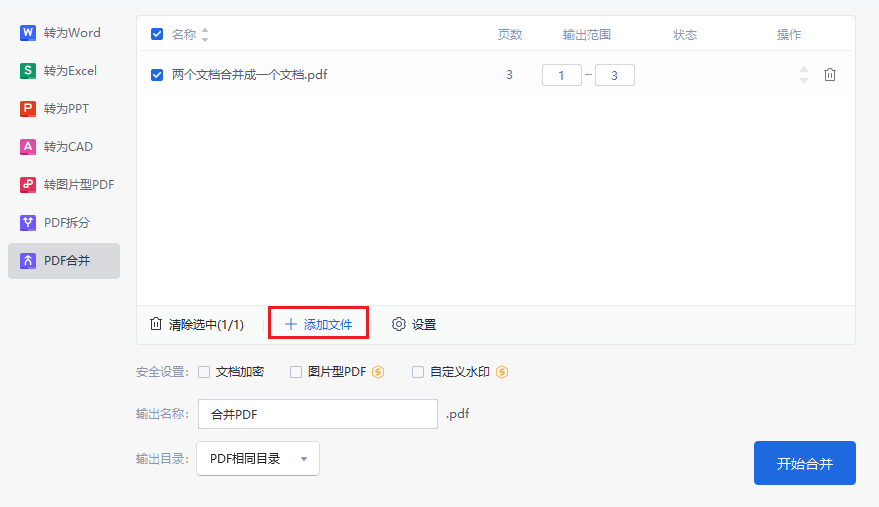Click the premium coin badge beside 图片型PDF

(378, 372)
